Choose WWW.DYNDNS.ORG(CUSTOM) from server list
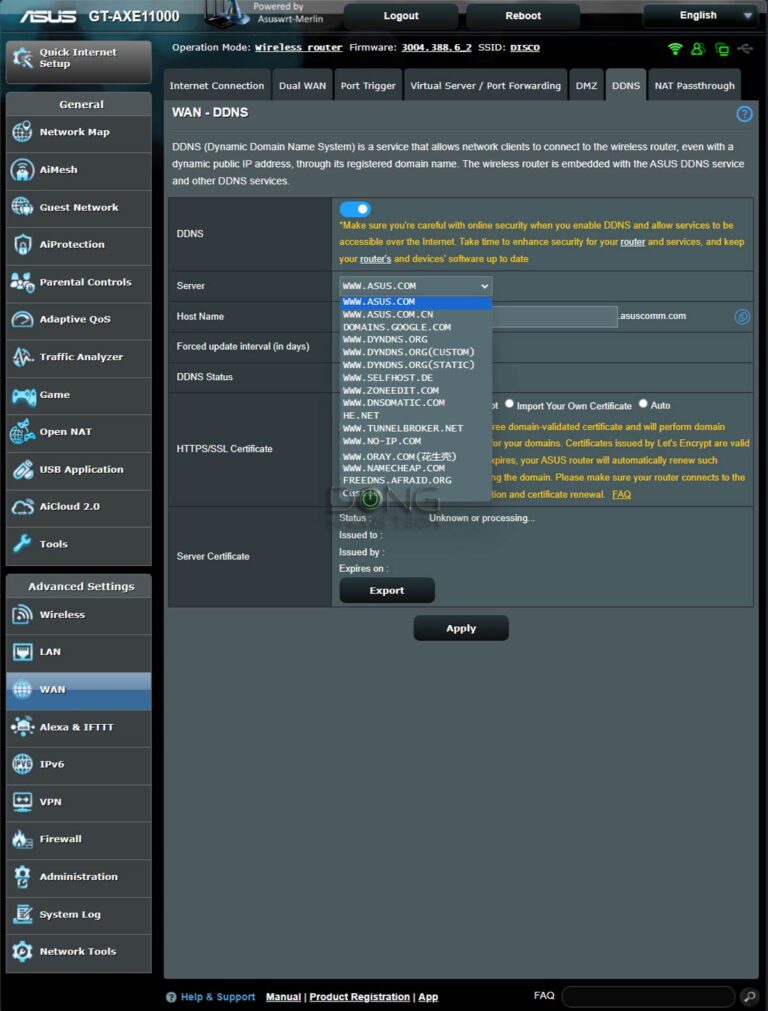This screenshot has height=1011, width=768. tap(416, 352)
